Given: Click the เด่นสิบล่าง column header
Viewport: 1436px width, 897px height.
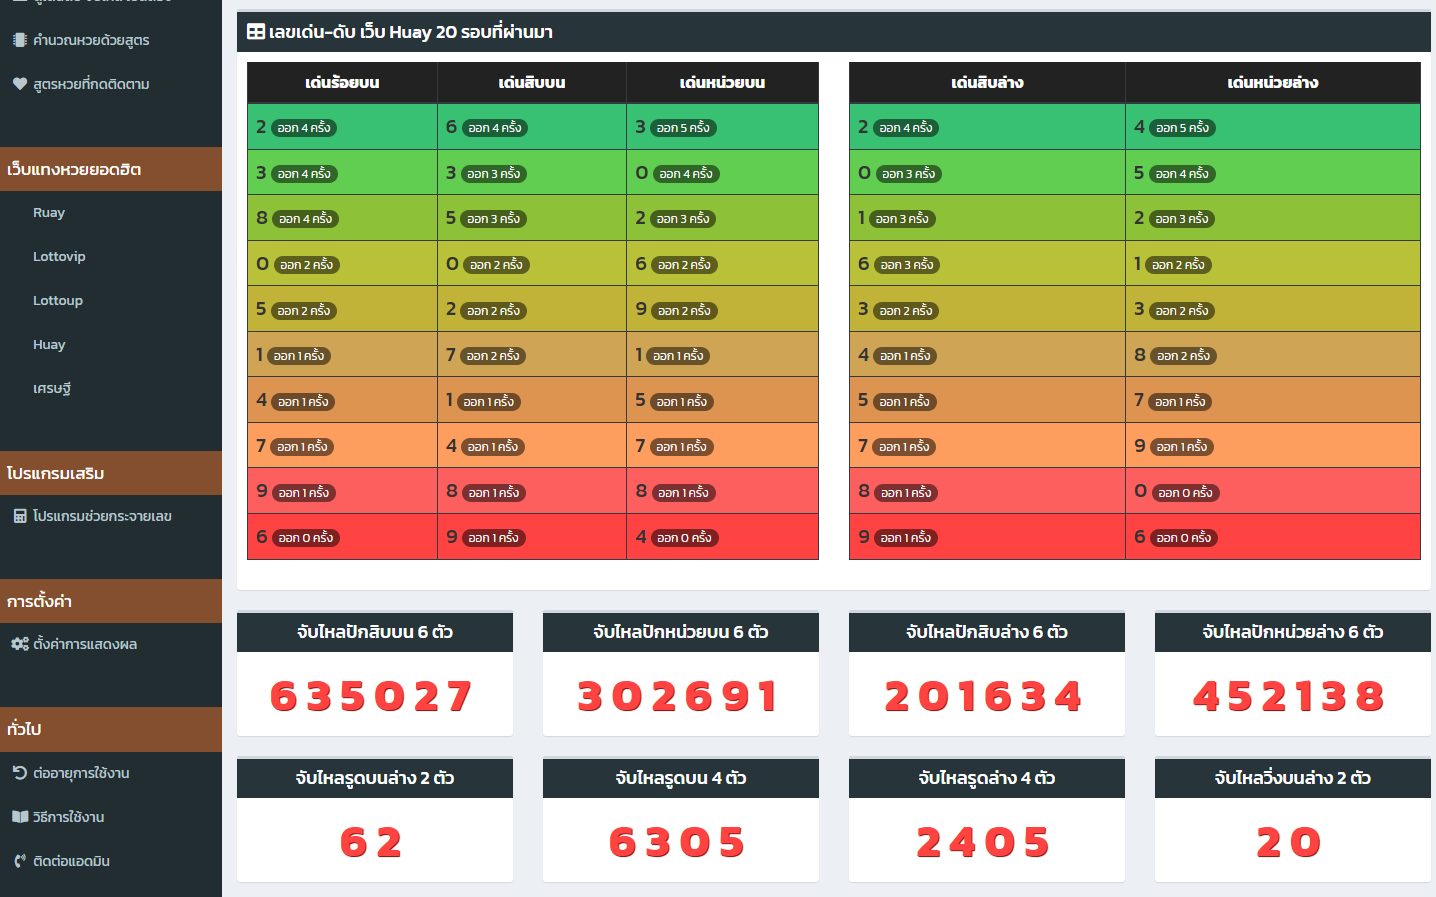Looking at the screenshot, I should point(987,83).
